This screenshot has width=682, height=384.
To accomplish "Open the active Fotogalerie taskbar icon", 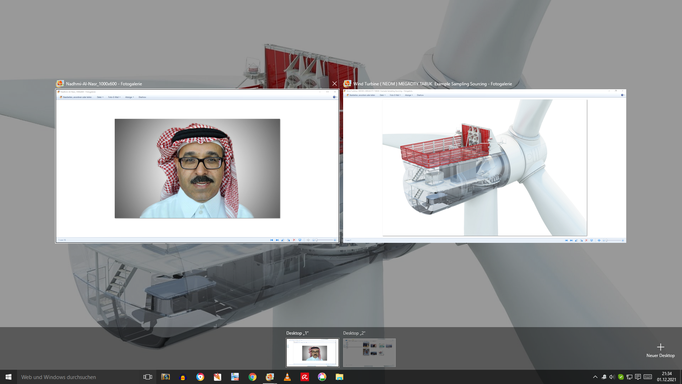I will point(270,377).
